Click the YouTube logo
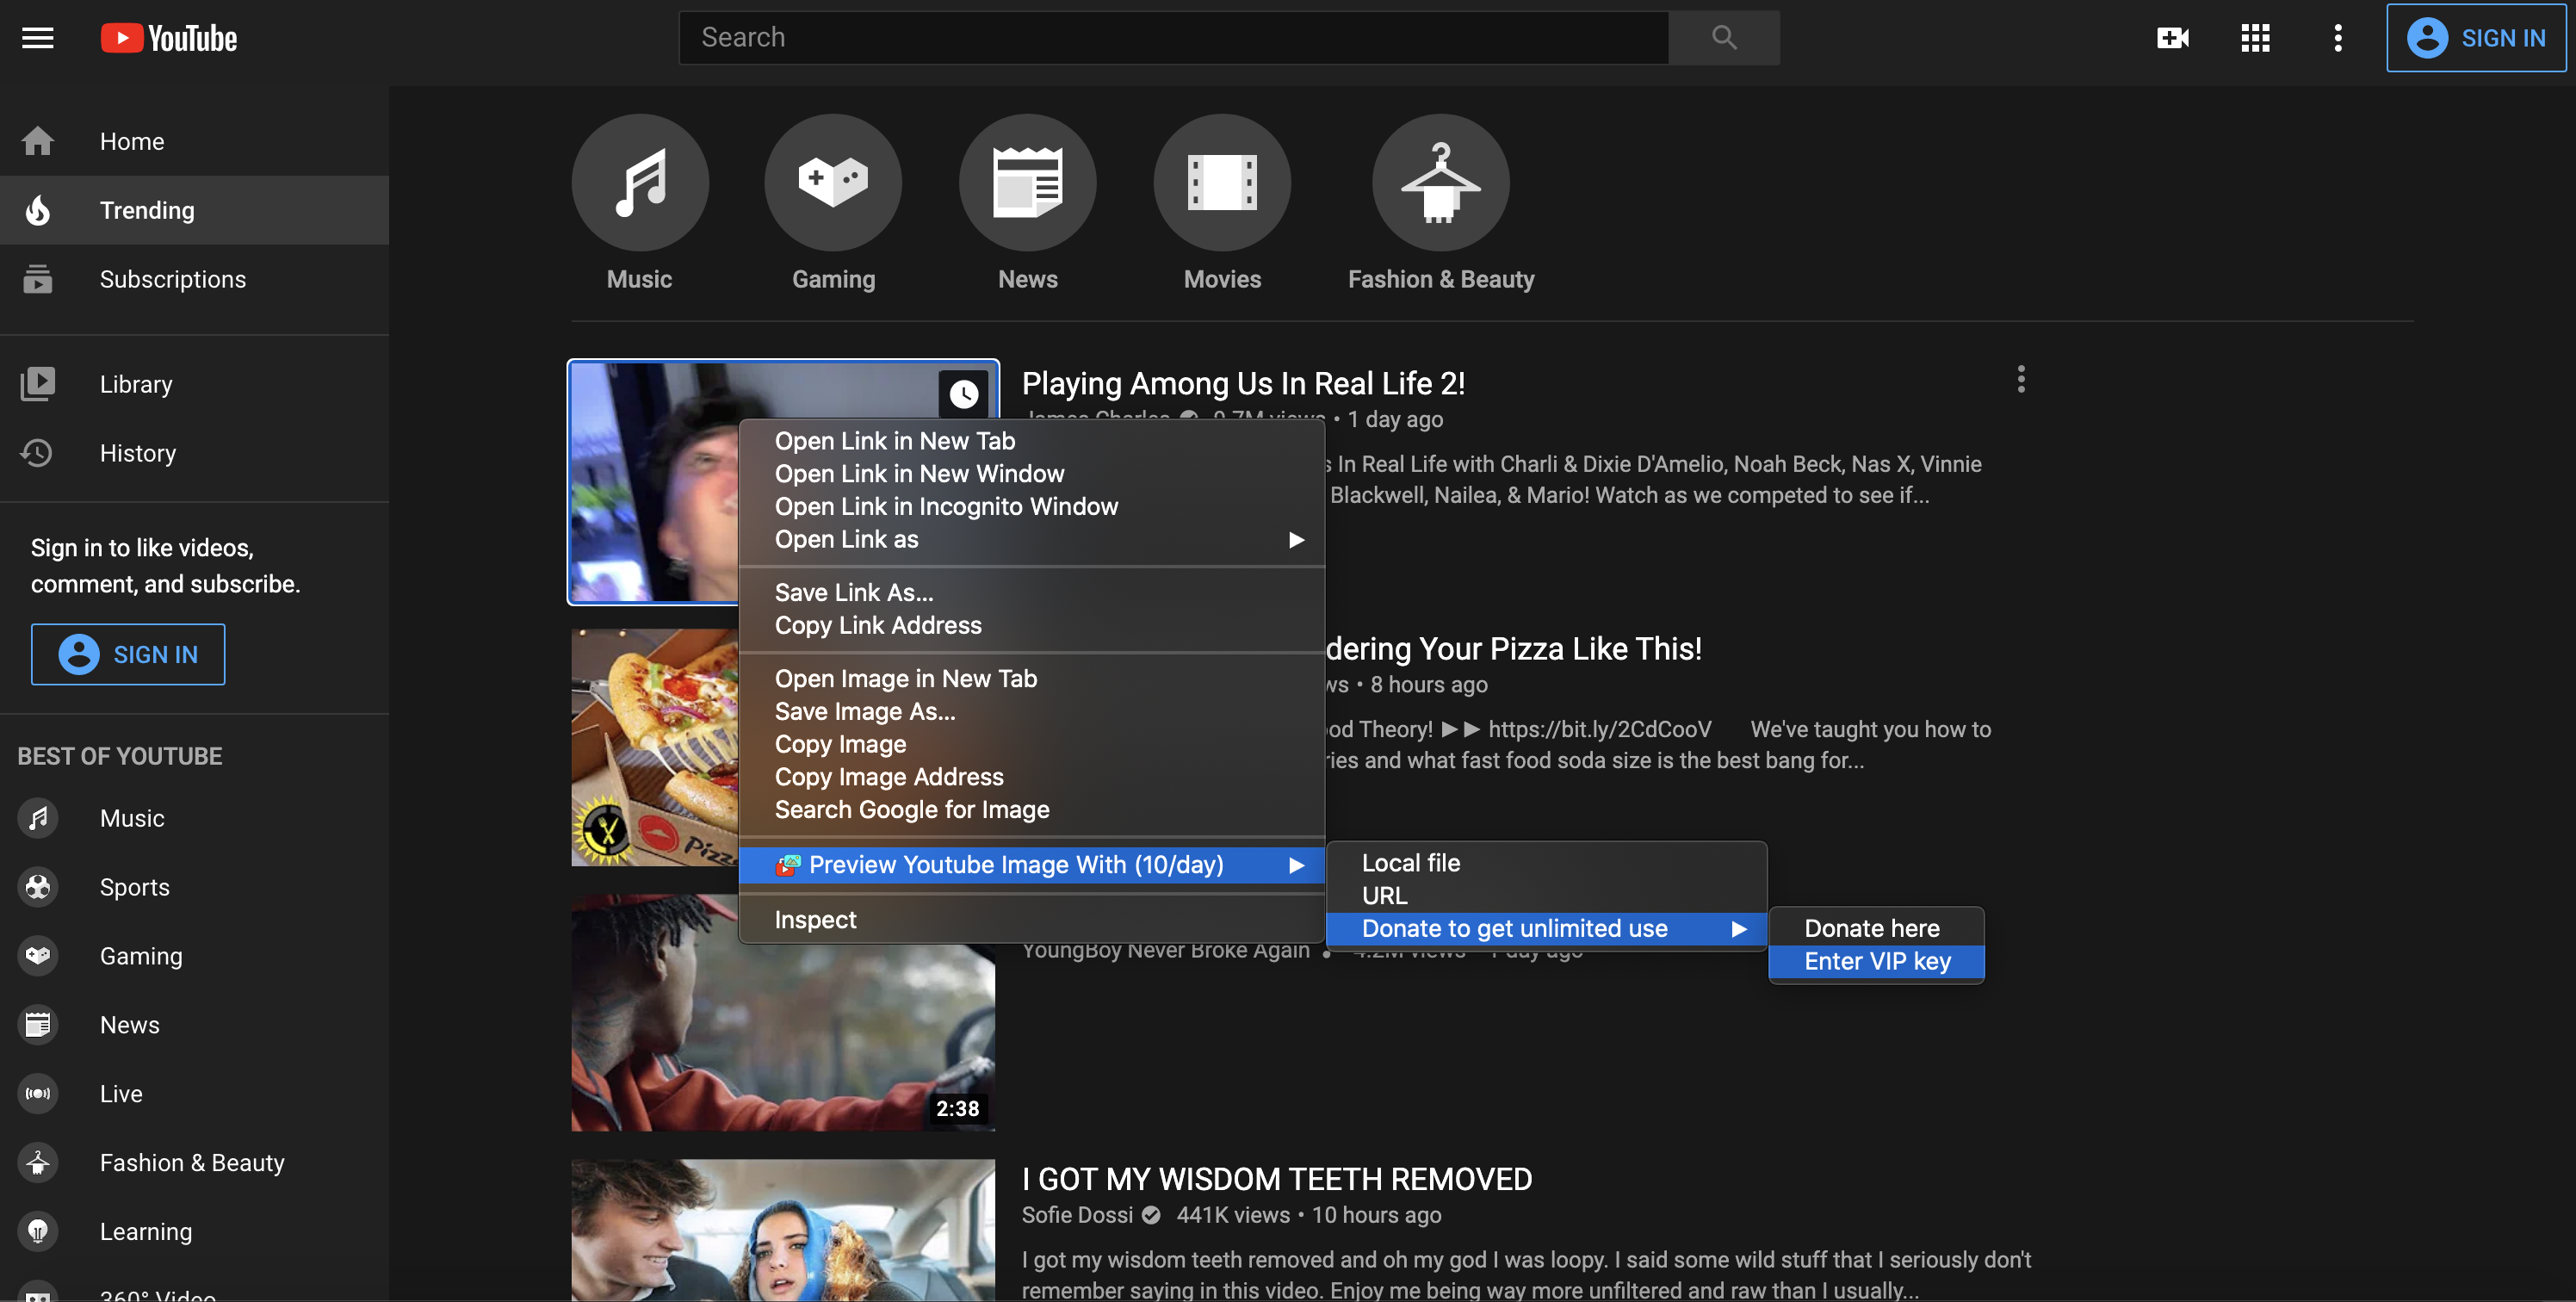 [169, 38]
